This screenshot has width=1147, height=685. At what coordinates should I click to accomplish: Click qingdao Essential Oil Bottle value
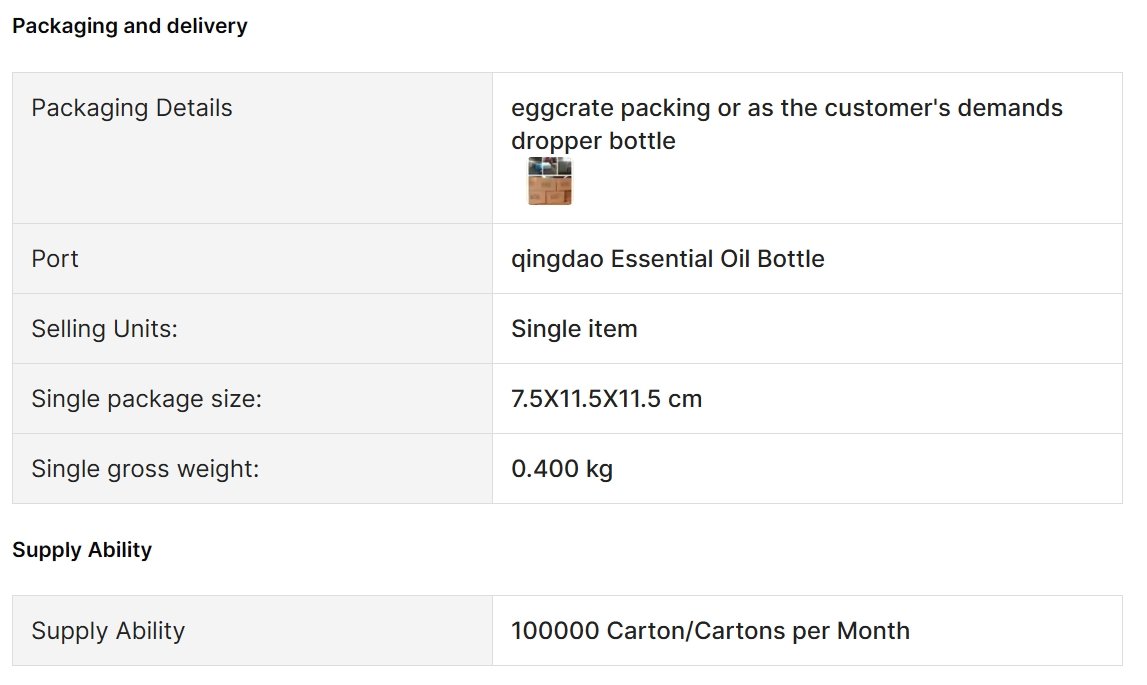click(x=668, y=259)
